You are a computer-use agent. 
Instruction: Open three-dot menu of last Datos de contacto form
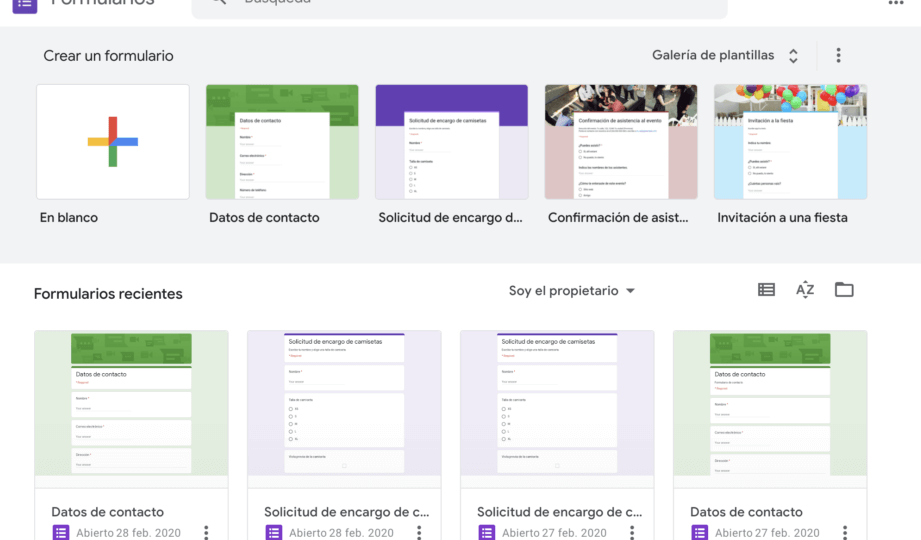tap(845, 532)
